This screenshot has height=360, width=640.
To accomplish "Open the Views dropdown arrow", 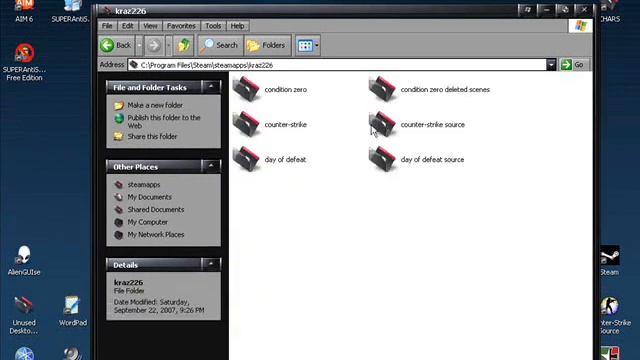I will [317, 46].
